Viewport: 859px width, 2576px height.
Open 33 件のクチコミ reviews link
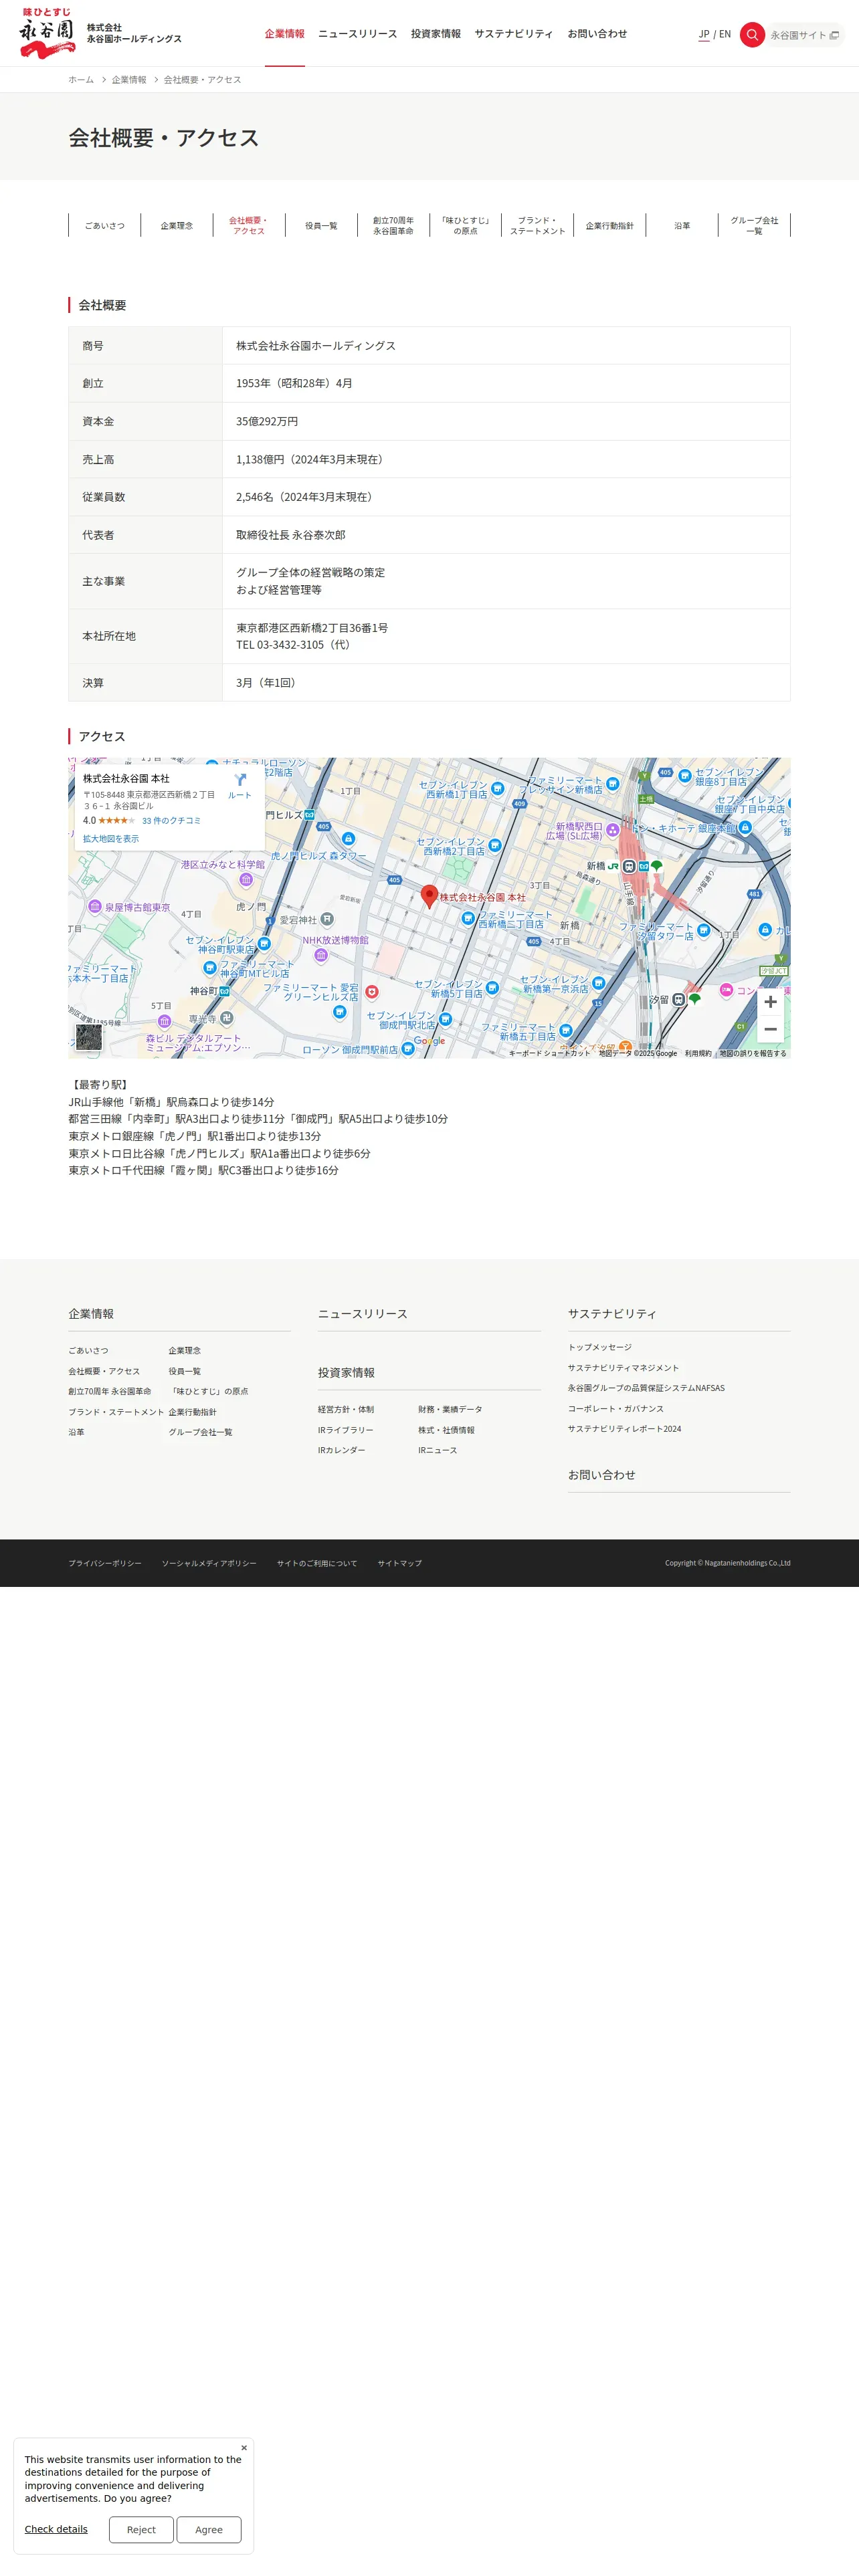[x=171, y=821]
